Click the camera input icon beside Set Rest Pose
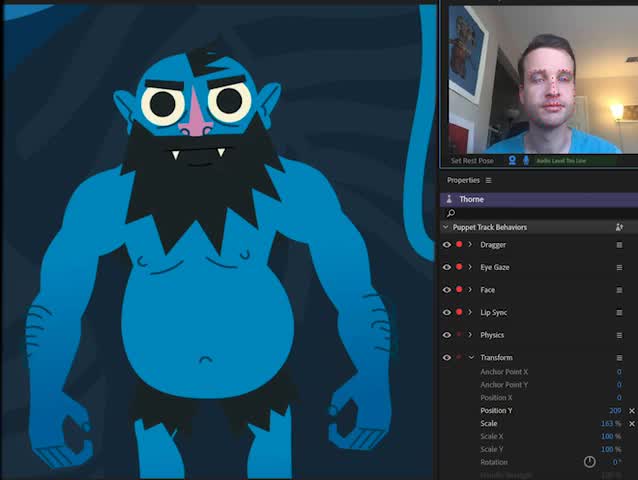The width and height of the screenshot is (638, 480). [x=513, y=160]
